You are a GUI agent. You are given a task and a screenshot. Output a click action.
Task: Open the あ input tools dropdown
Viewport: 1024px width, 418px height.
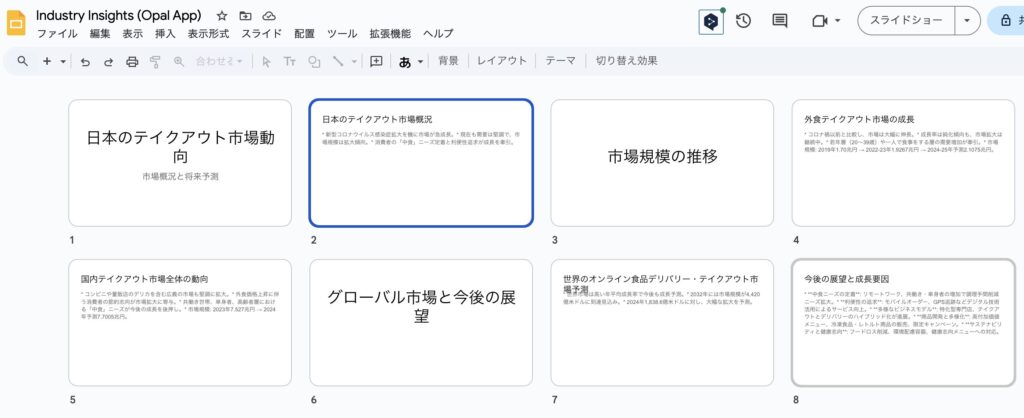pyautogui.click(x=421, y=61)
